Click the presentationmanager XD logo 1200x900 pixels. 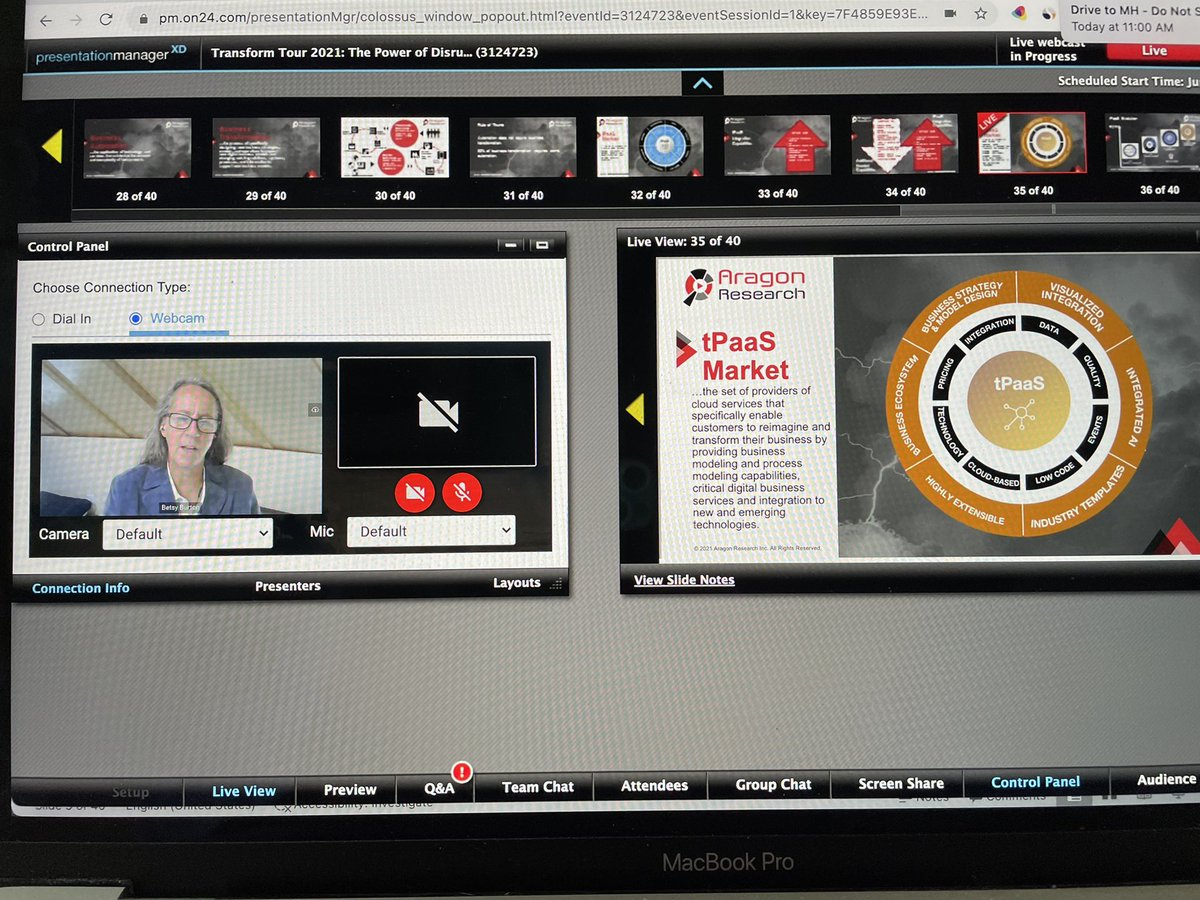tap(110, 55)
